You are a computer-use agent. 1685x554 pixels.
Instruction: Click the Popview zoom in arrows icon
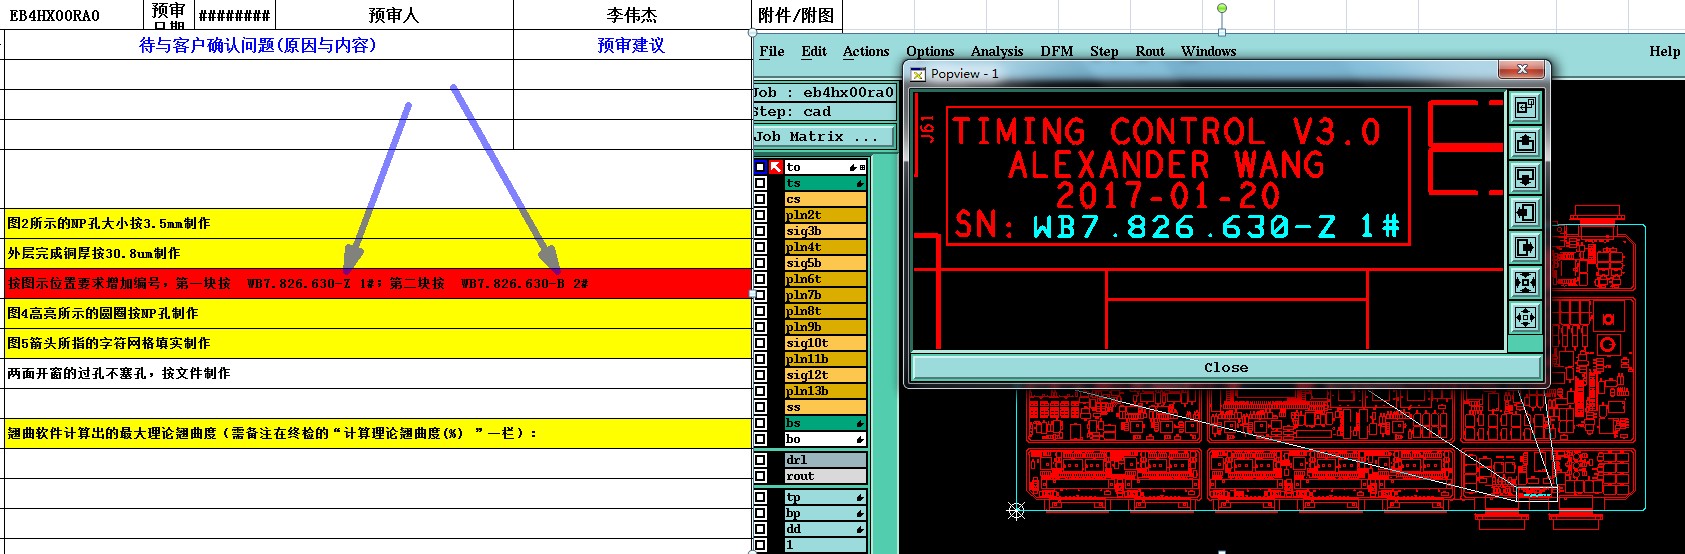click(1525, 282)
